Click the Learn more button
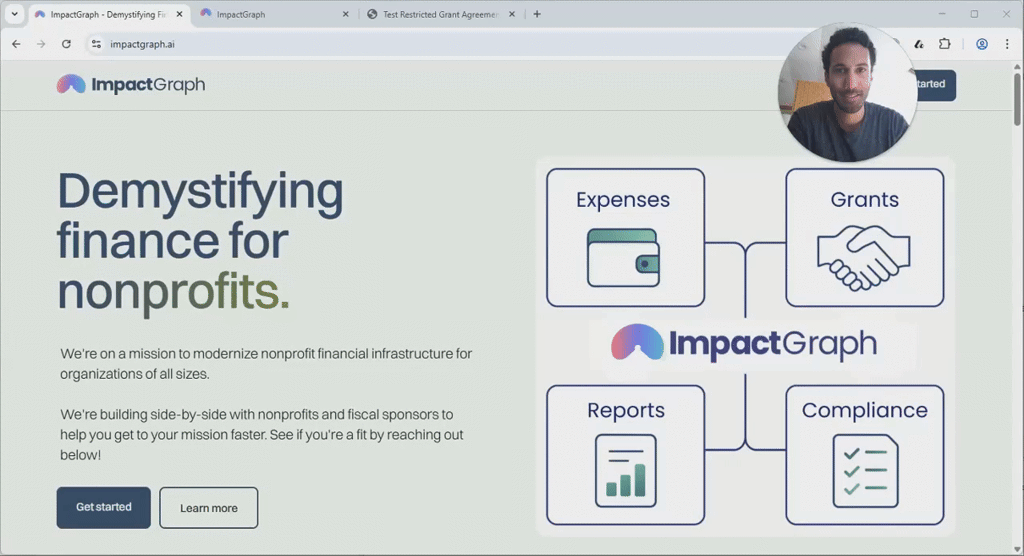This screenshot has width=1024, height=556. tap(208, 508)
